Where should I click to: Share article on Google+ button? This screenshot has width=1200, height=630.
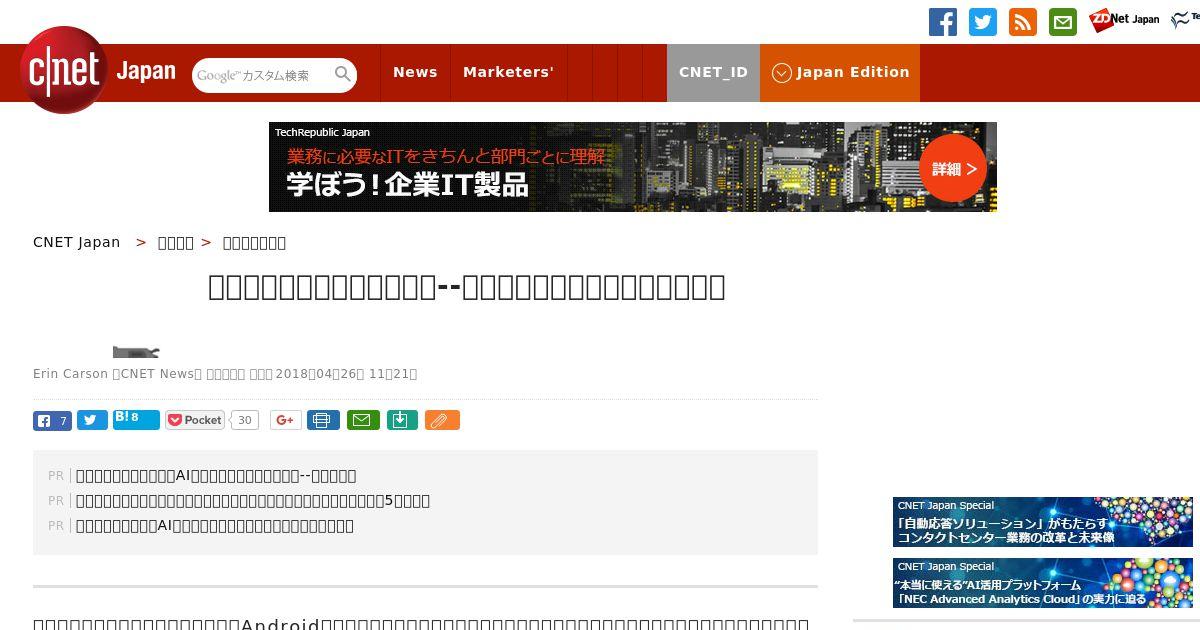285,420
